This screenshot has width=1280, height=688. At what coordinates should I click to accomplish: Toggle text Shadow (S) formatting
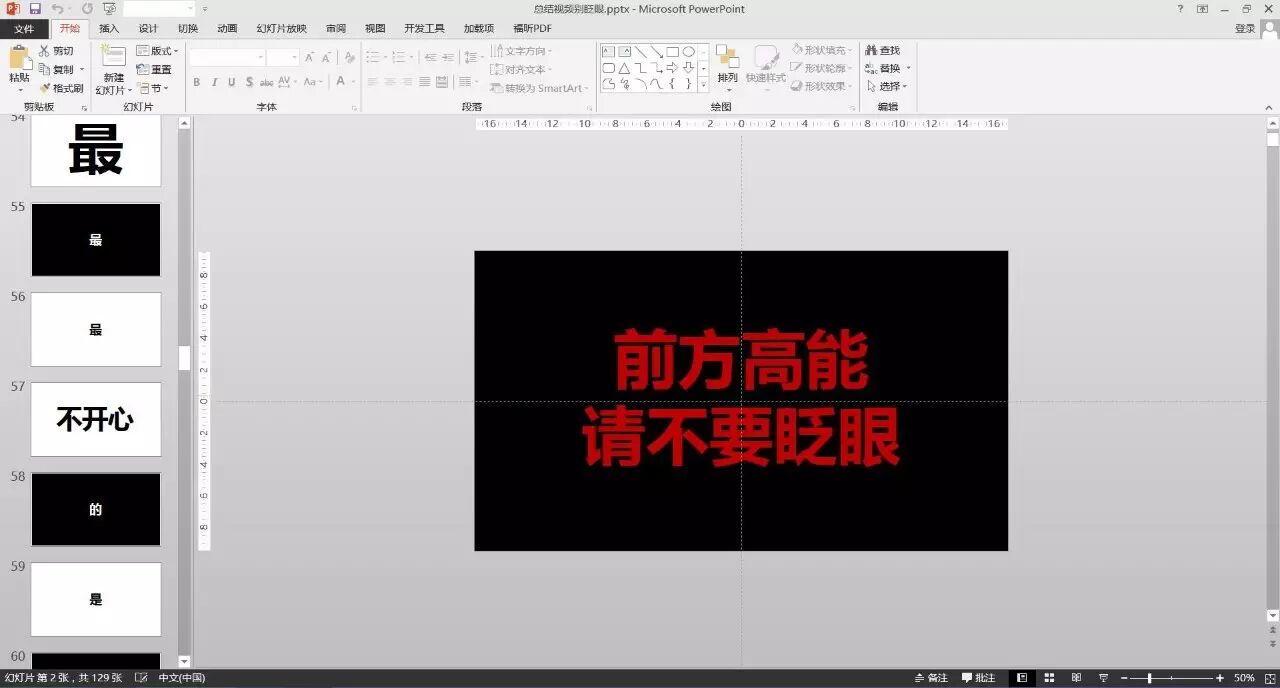pos(249,82)
